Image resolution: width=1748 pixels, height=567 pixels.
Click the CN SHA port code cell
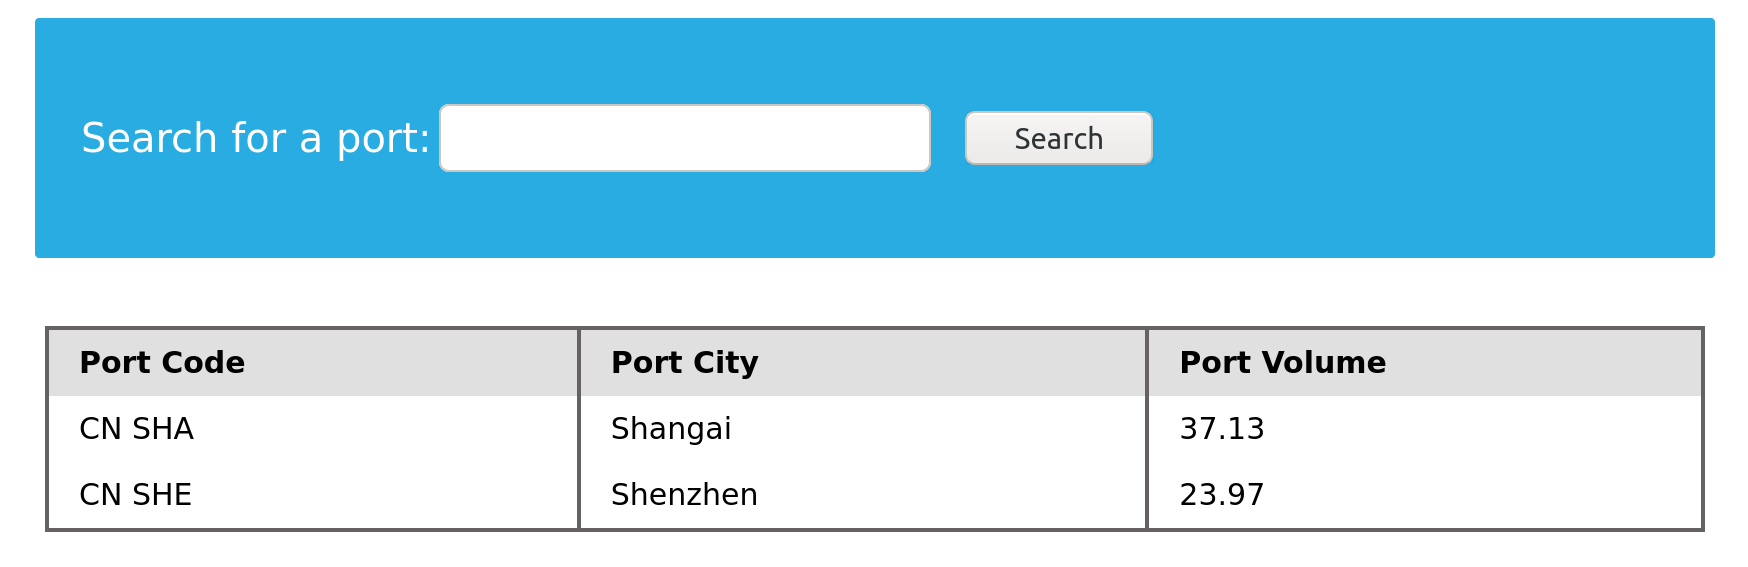(313, 429)
